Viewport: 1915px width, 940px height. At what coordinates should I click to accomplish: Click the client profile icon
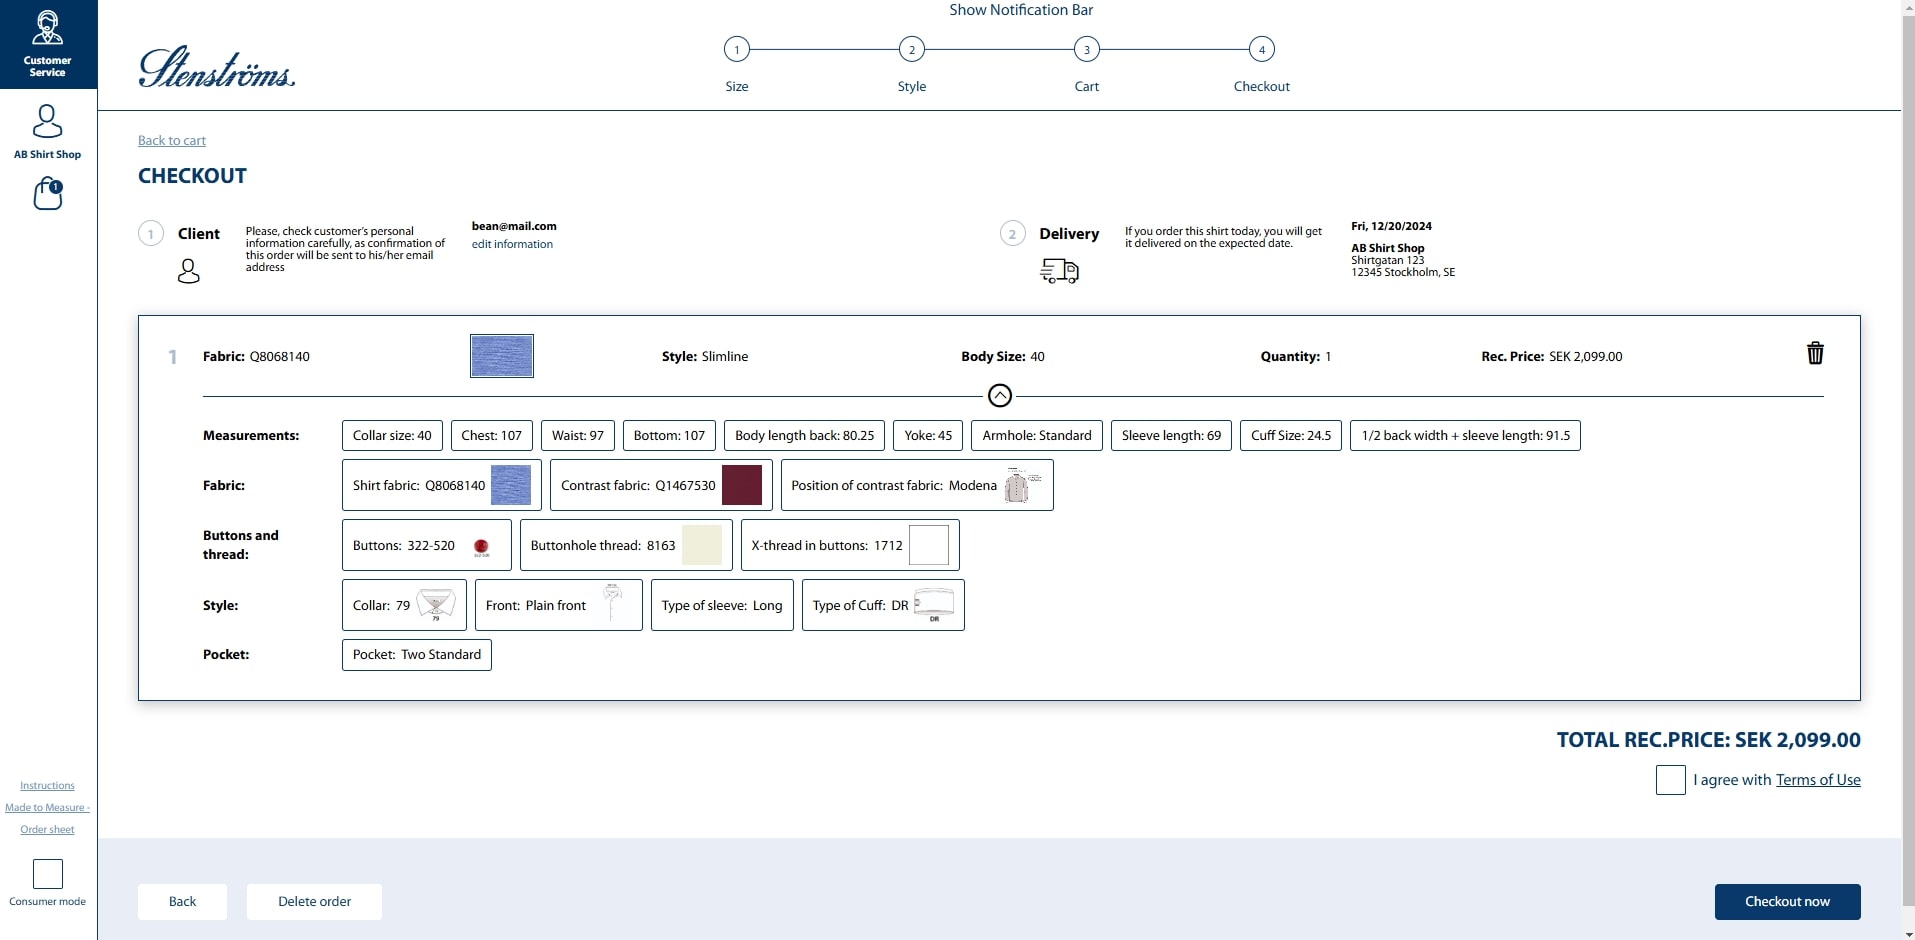pos(189,270)
